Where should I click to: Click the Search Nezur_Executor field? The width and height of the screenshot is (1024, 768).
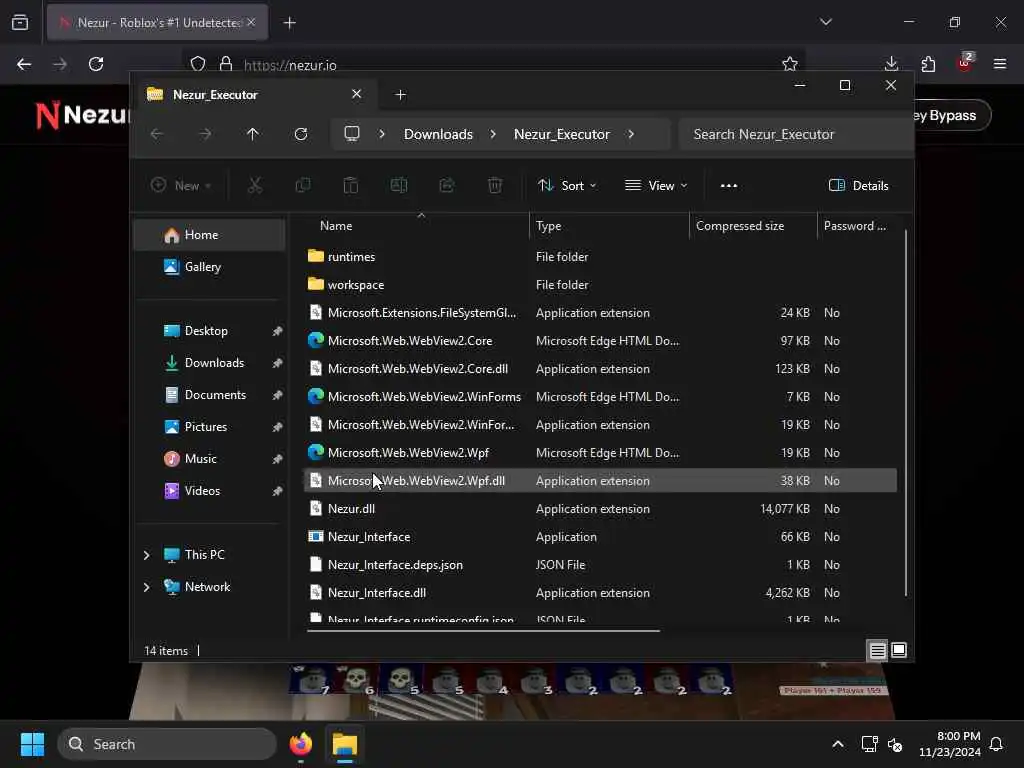(795, 134)
